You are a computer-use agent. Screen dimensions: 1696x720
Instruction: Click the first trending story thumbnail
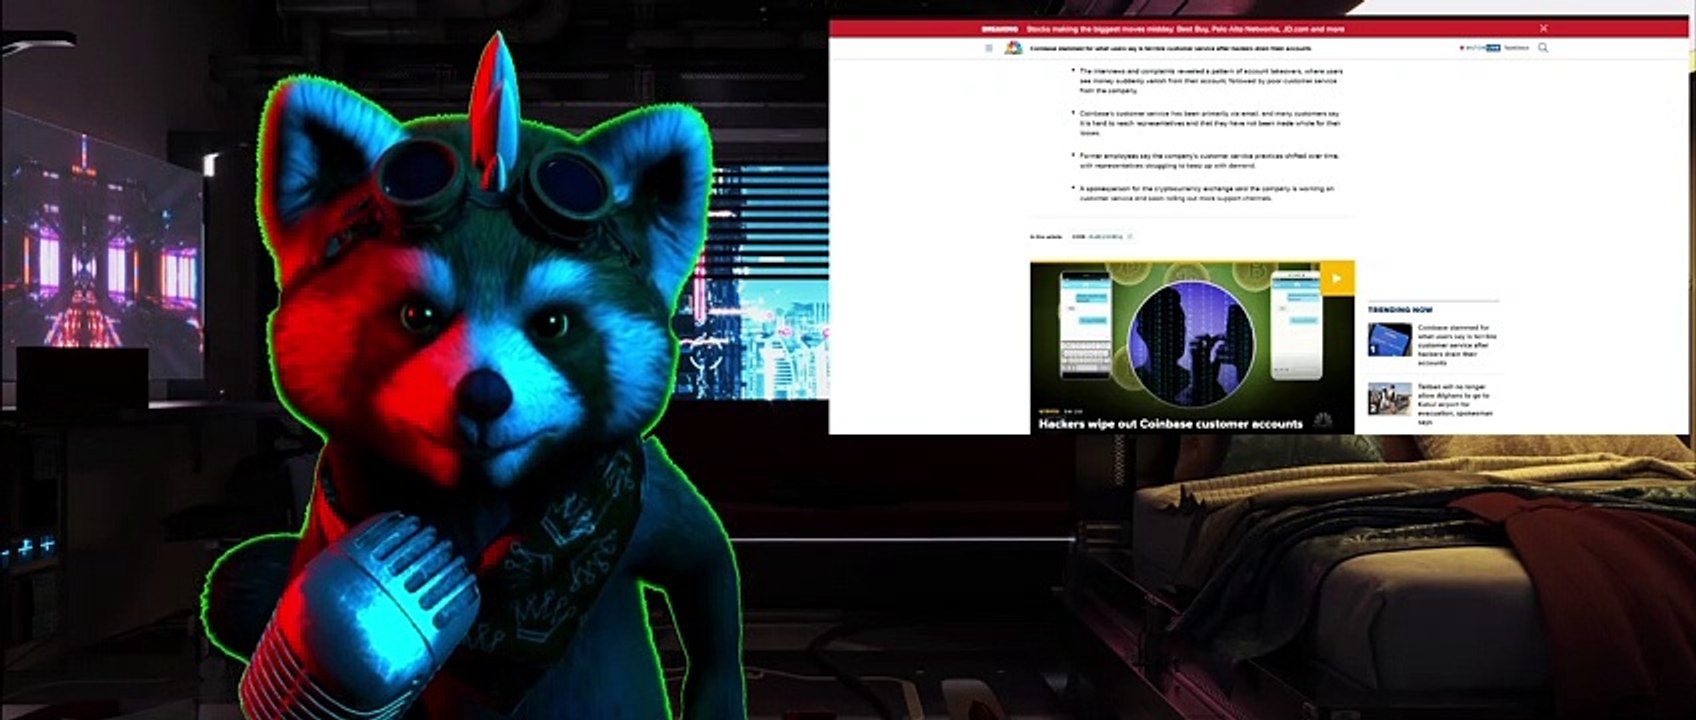(x=1390, y=340)
